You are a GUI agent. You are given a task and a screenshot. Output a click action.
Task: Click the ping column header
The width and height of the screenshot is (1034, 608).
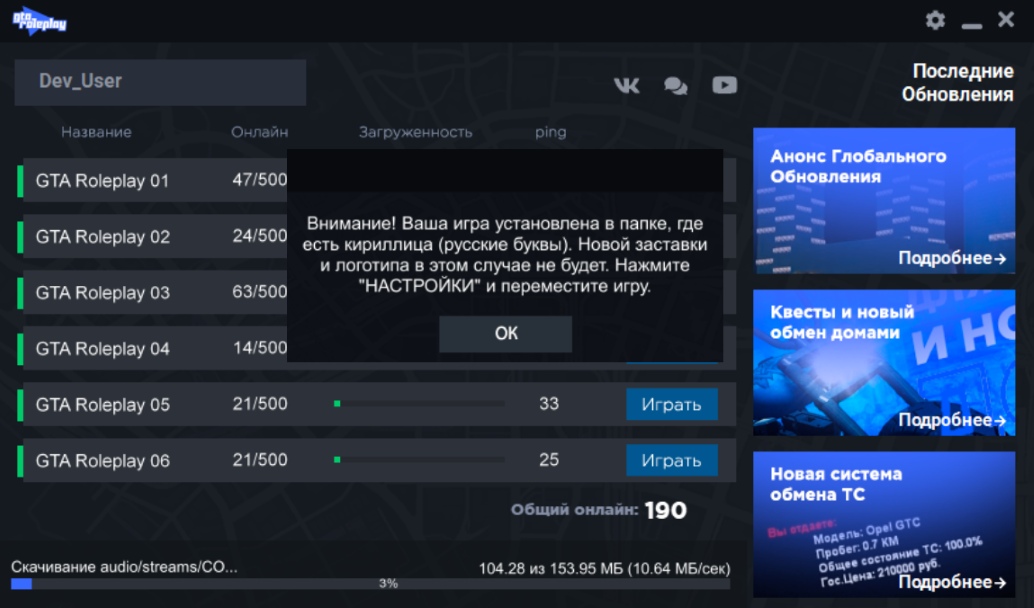click(551, 132)
